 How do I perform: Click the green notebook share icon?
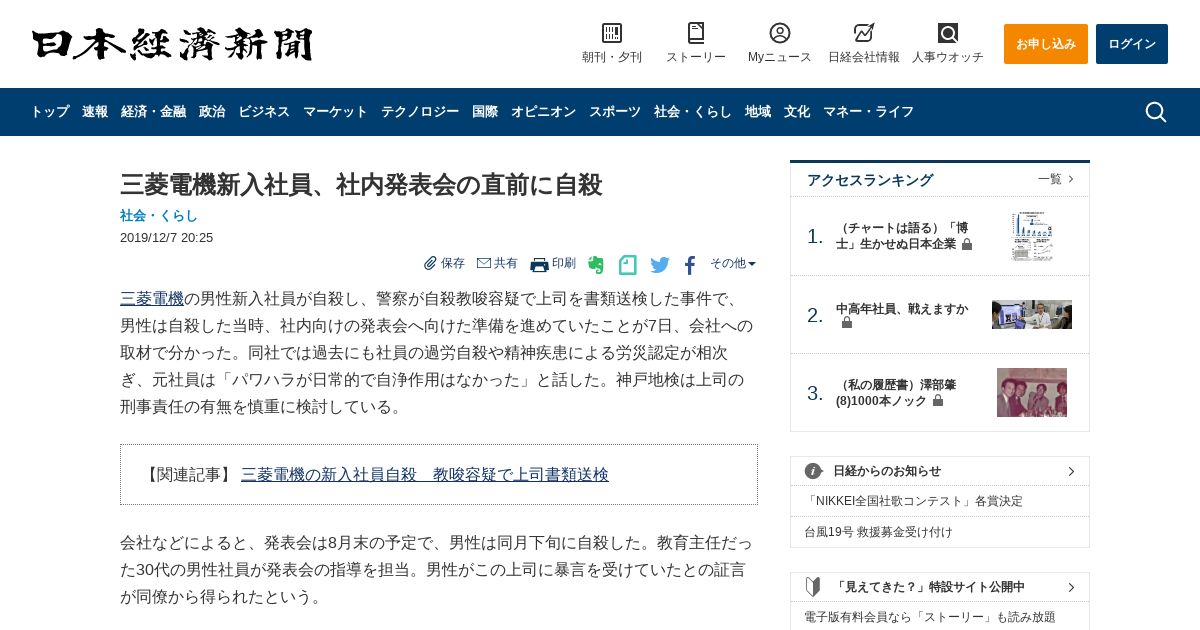627,265
